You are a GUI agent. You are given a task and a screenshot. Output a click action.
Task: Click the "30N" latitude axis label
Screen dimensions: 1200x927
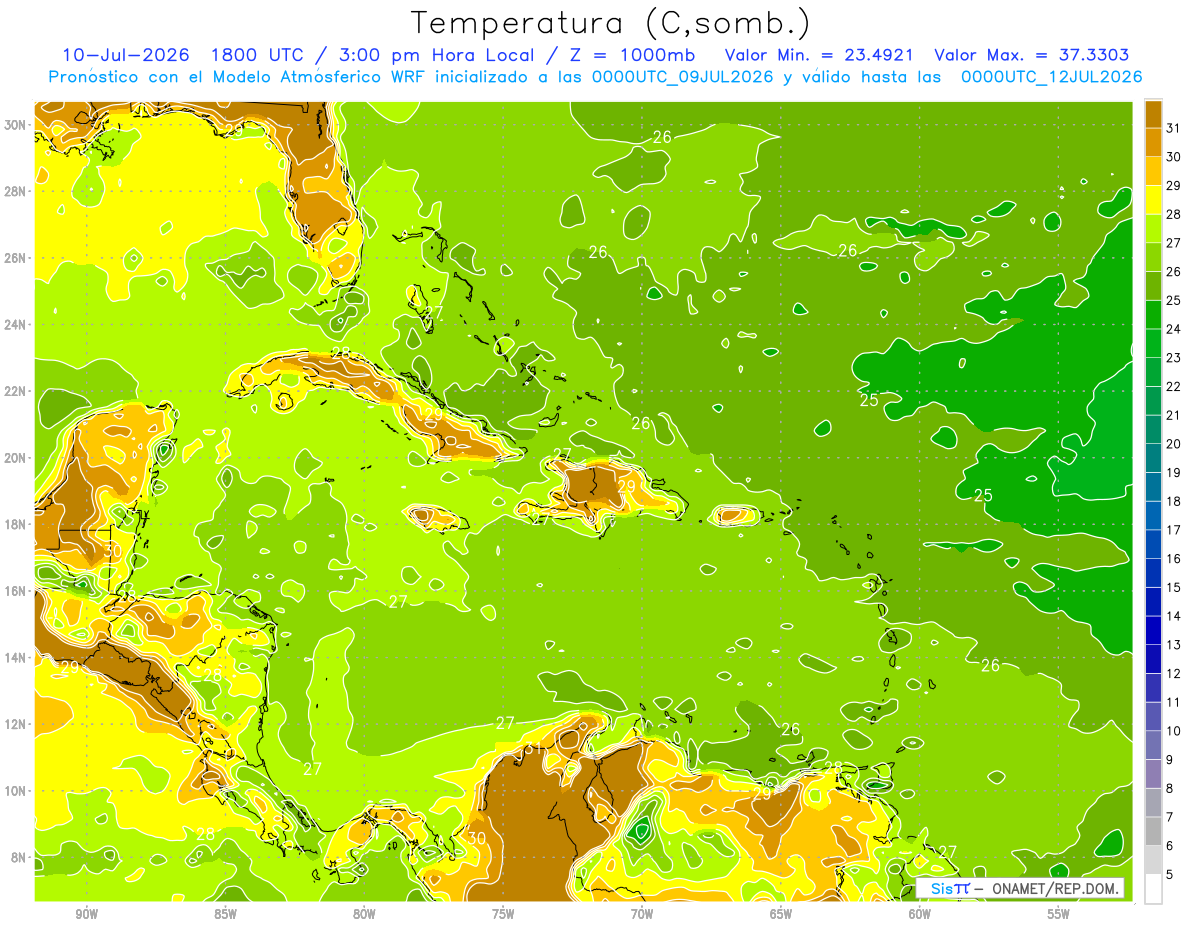[16, 125]
